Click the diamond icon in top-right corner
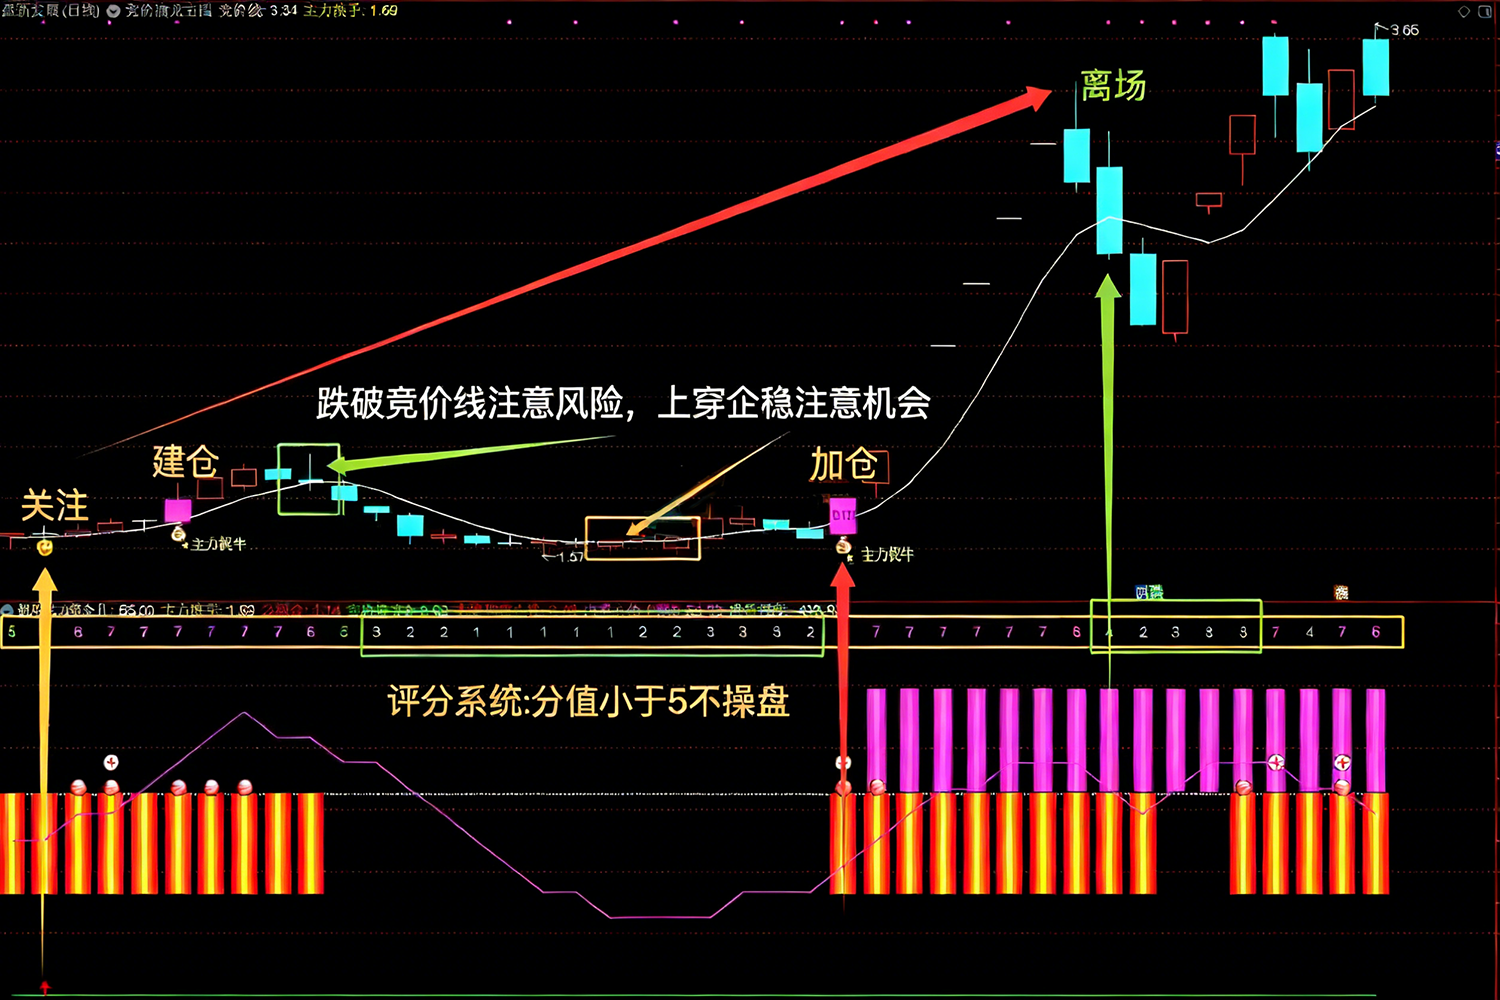This screenshot has width=1500, height=1000. pyautogui.click(x=1464, y=11)
